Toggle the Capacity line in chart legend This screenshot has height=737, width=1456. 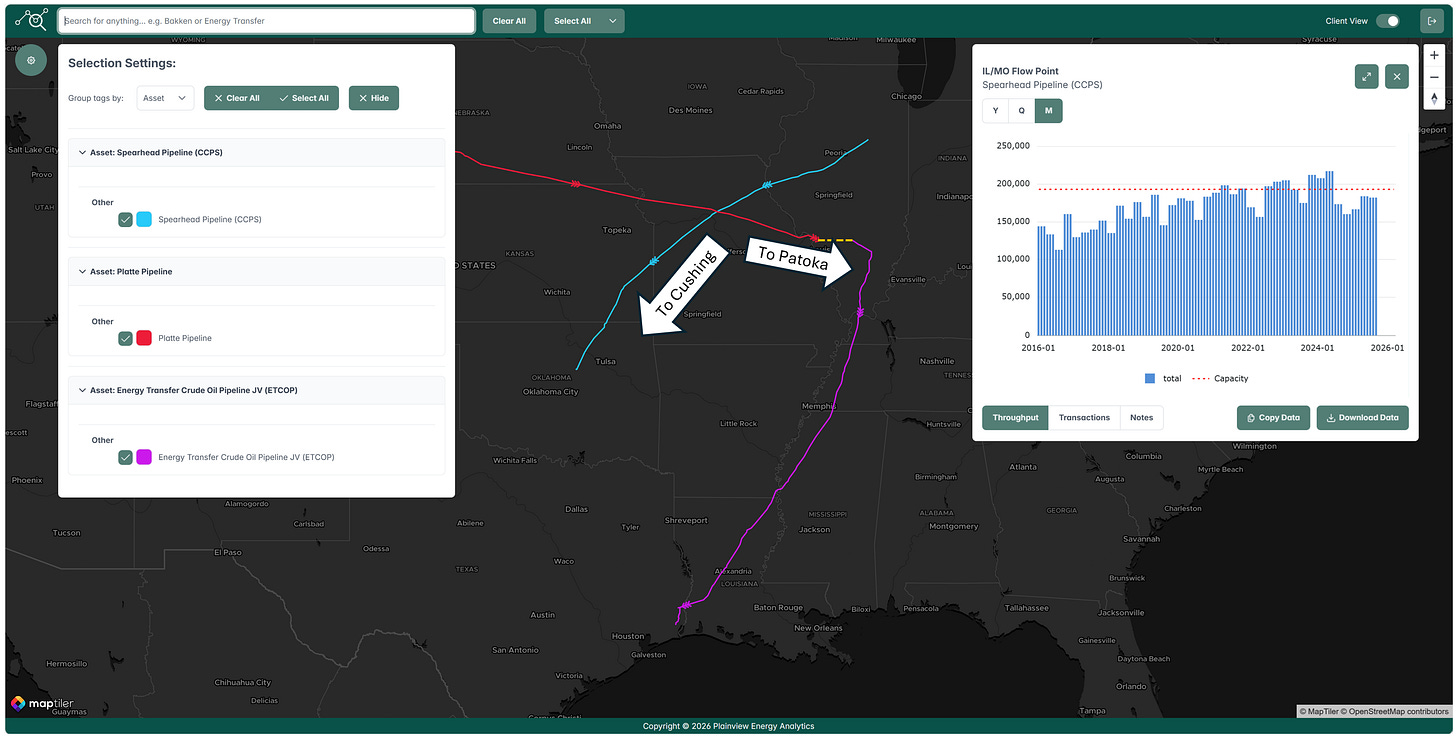(1220, 378)
